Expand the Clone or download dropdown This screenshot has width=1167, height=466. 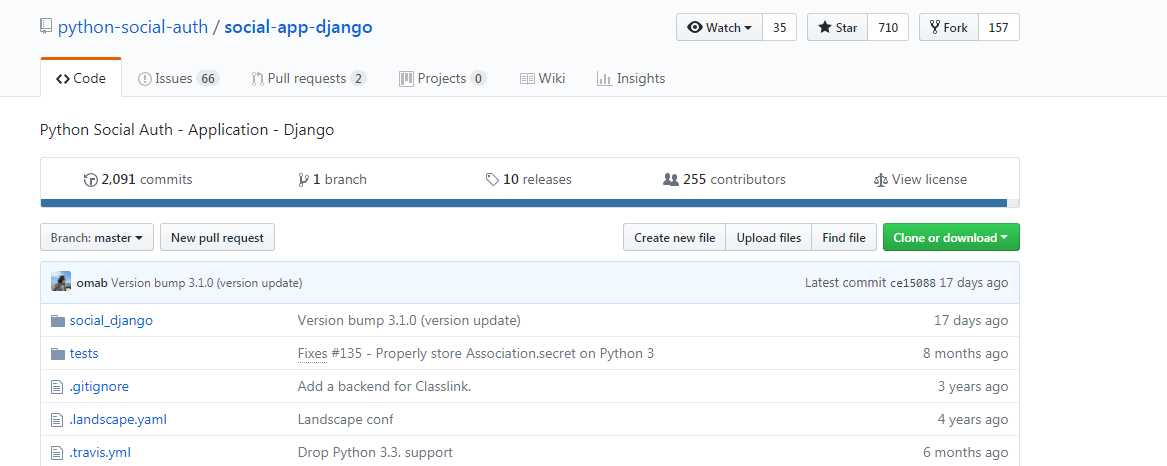(951, 237)
